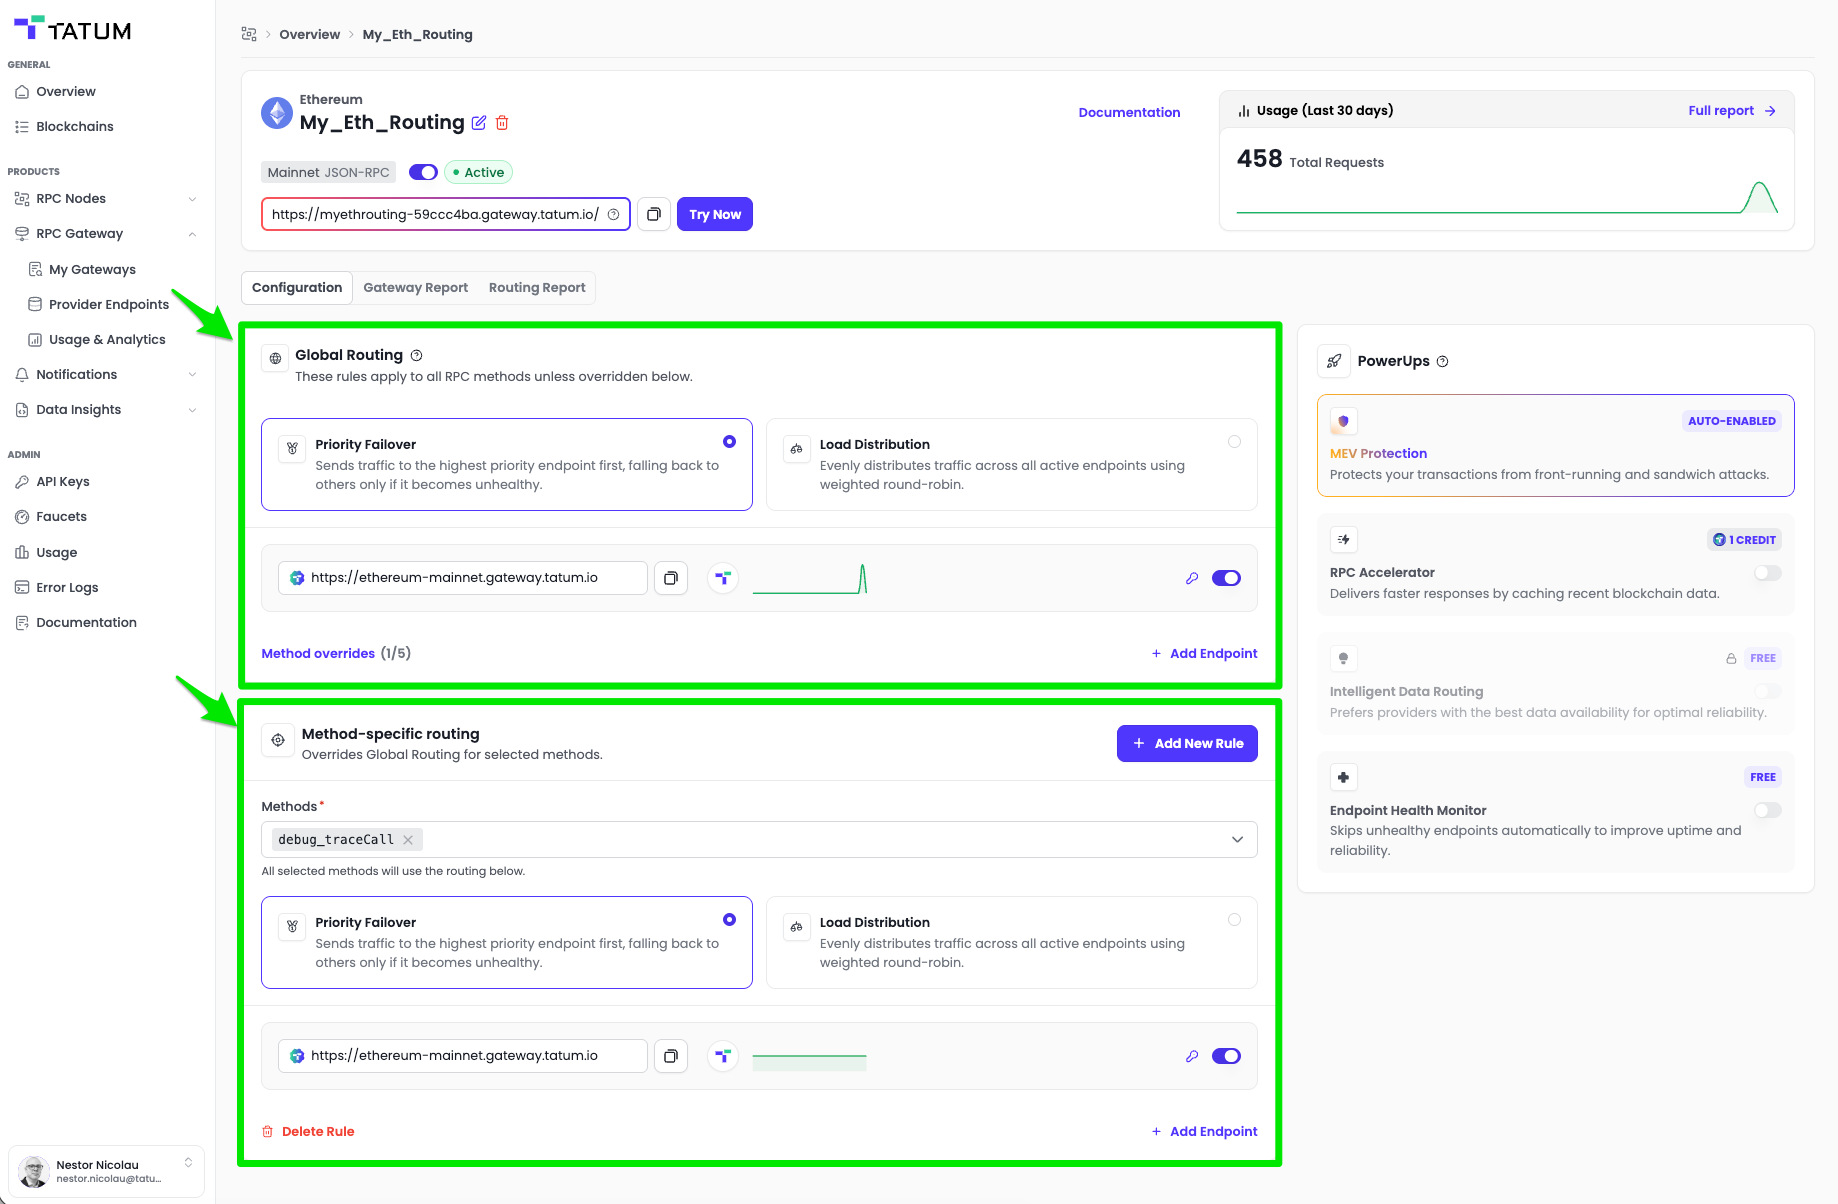Open the Global Routing help tooltip

pos(417,355)
